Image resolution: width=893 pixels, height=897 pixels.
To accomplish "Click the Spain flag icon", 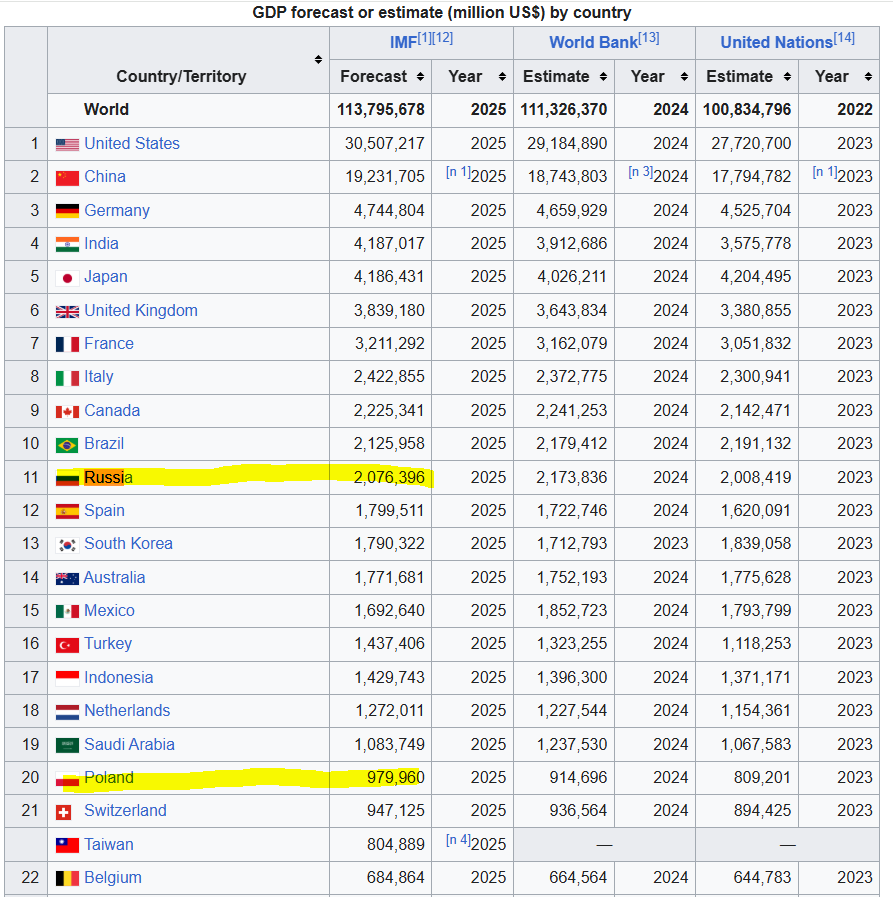I will (67, 511).
